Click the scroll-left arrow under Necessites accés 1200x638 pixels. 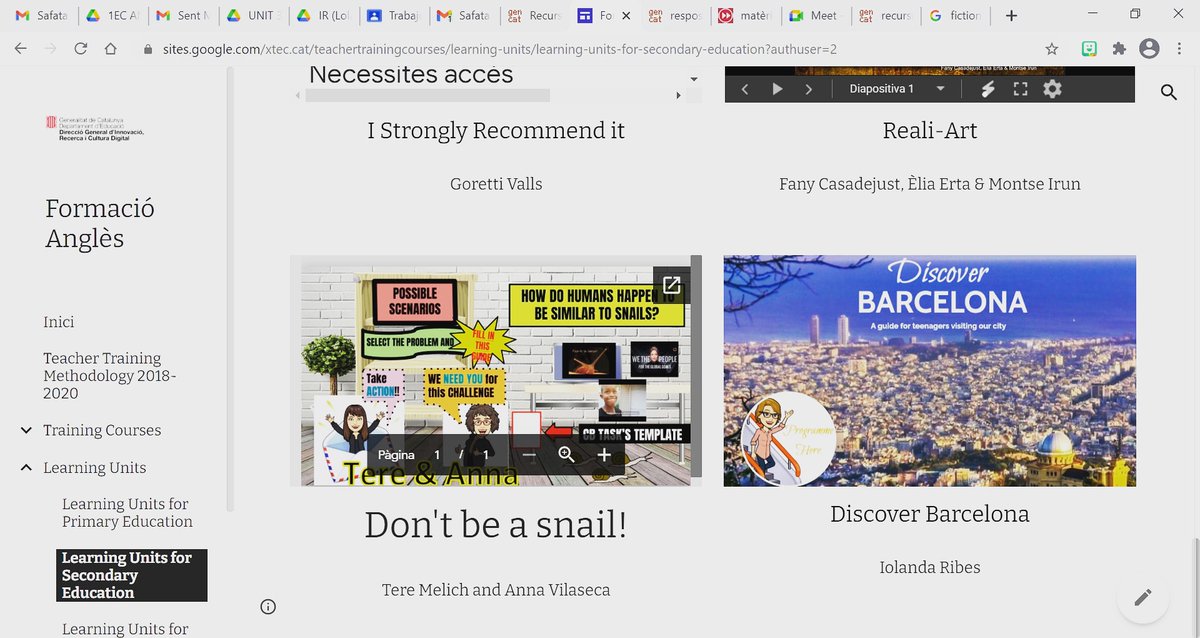pyautogui.click(x=296, y=96)
